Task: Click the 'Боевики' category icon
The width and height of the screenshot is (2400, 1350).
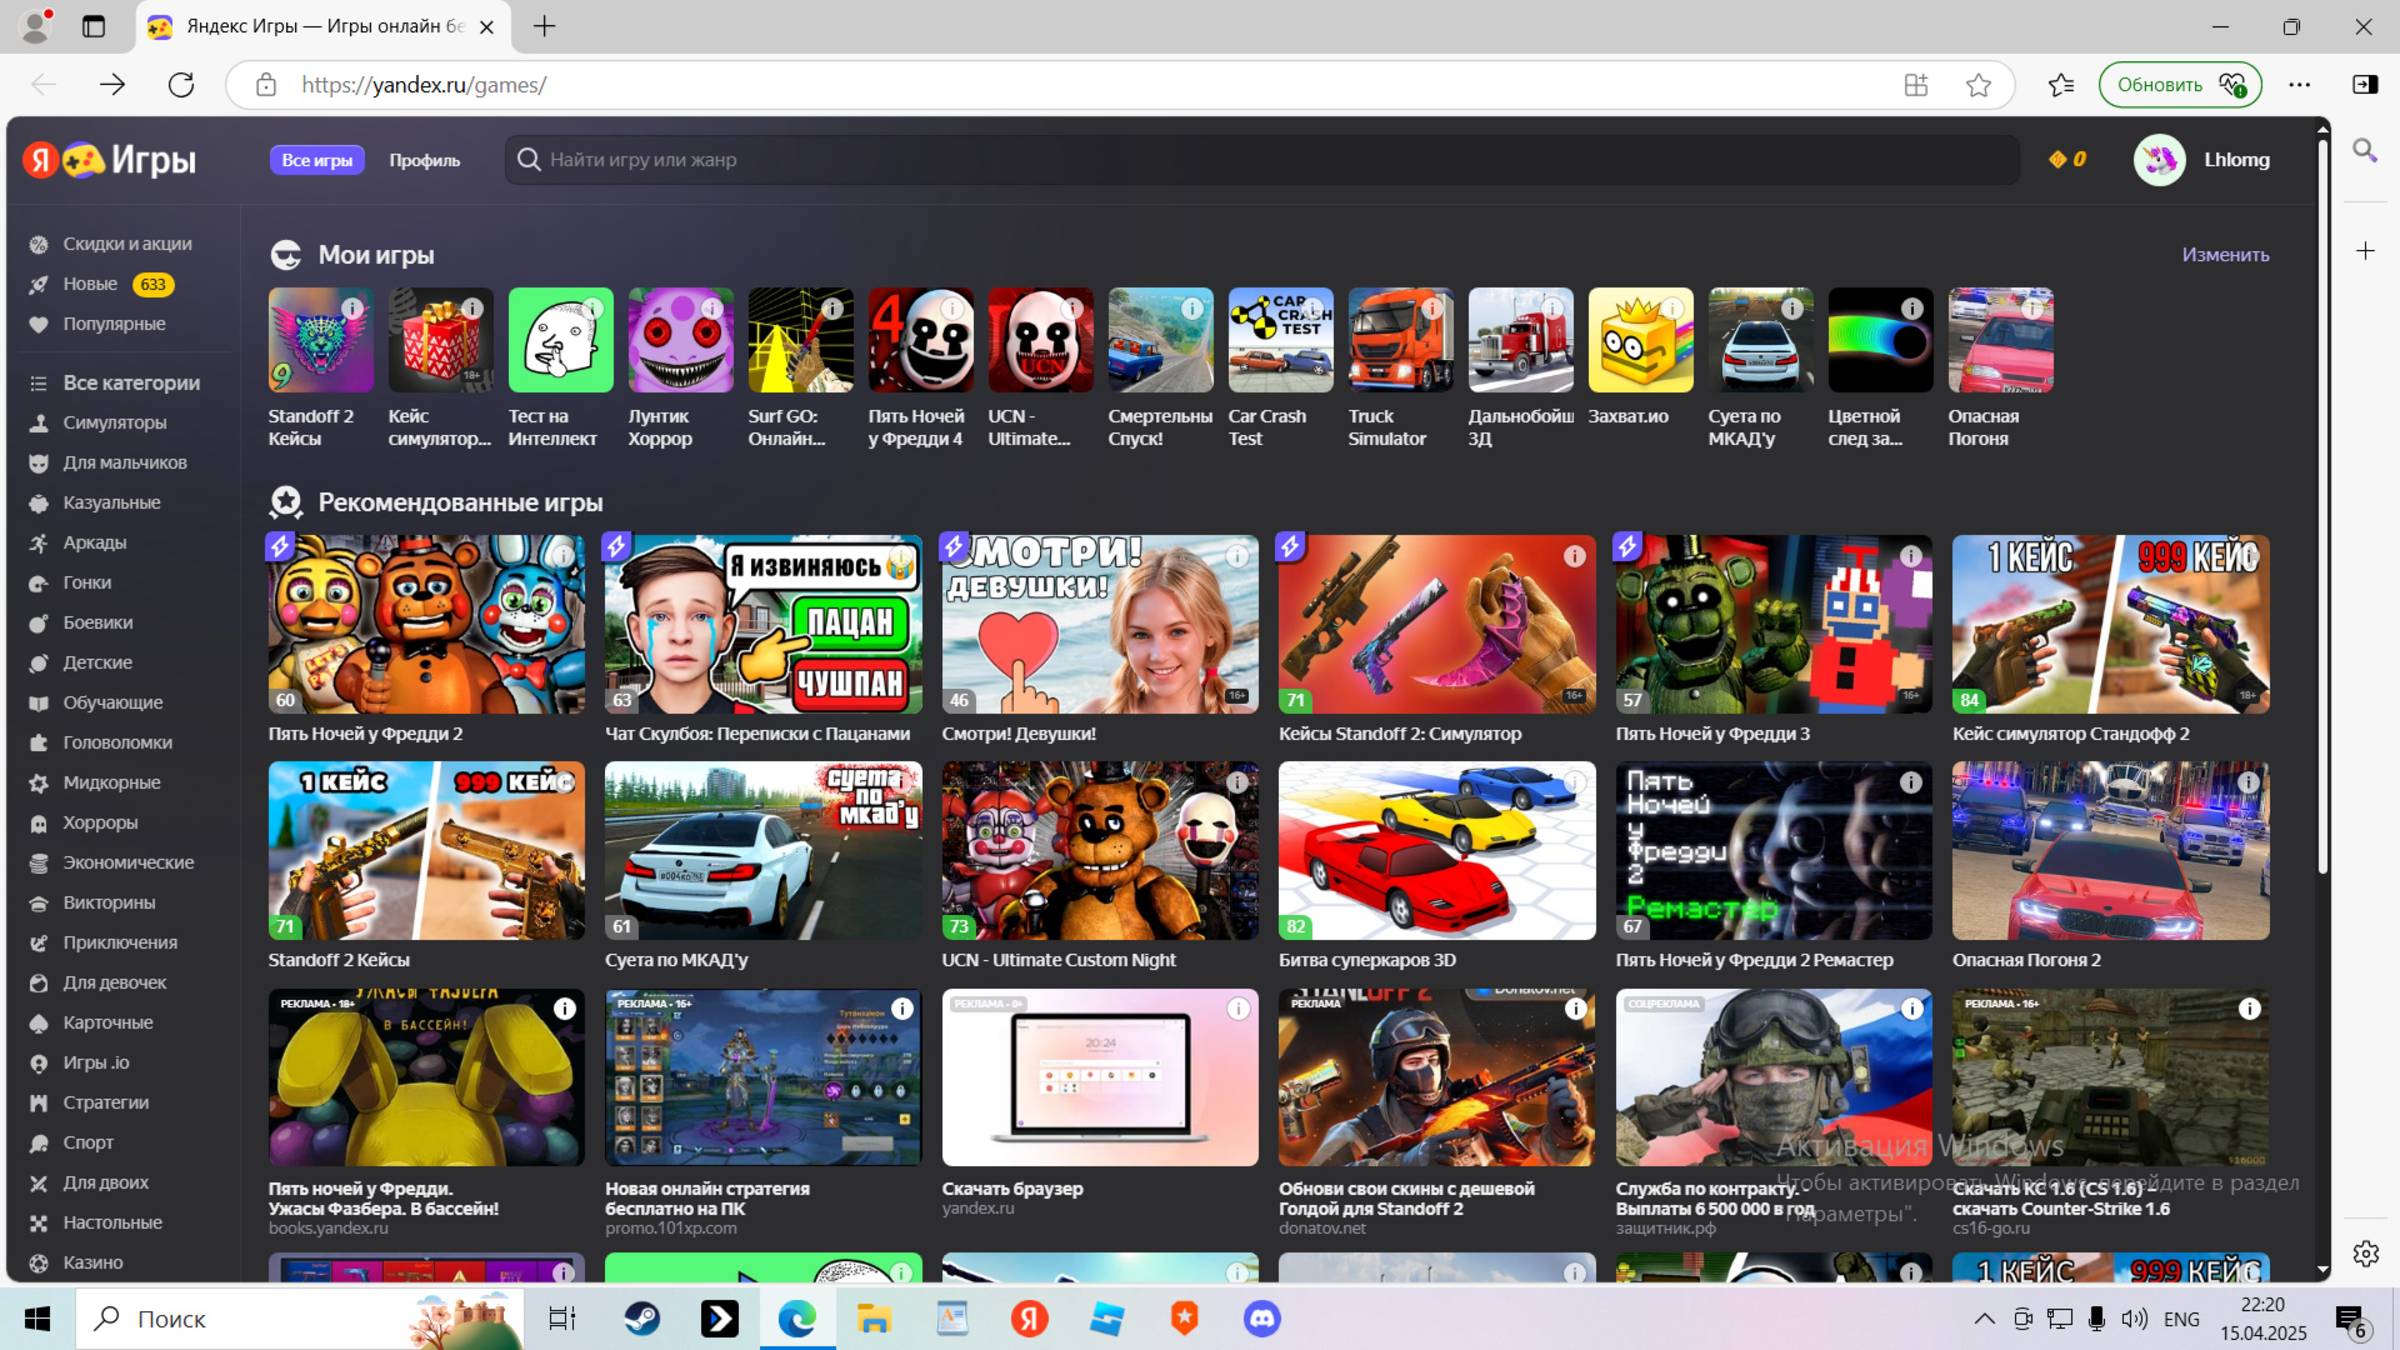Action: click(x=39, y=623)
